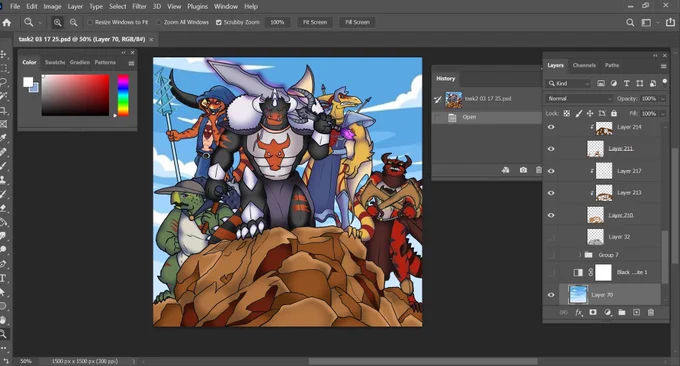680x366 pixels.
Task: Select the Eraser tool
Action: point(3,208)
